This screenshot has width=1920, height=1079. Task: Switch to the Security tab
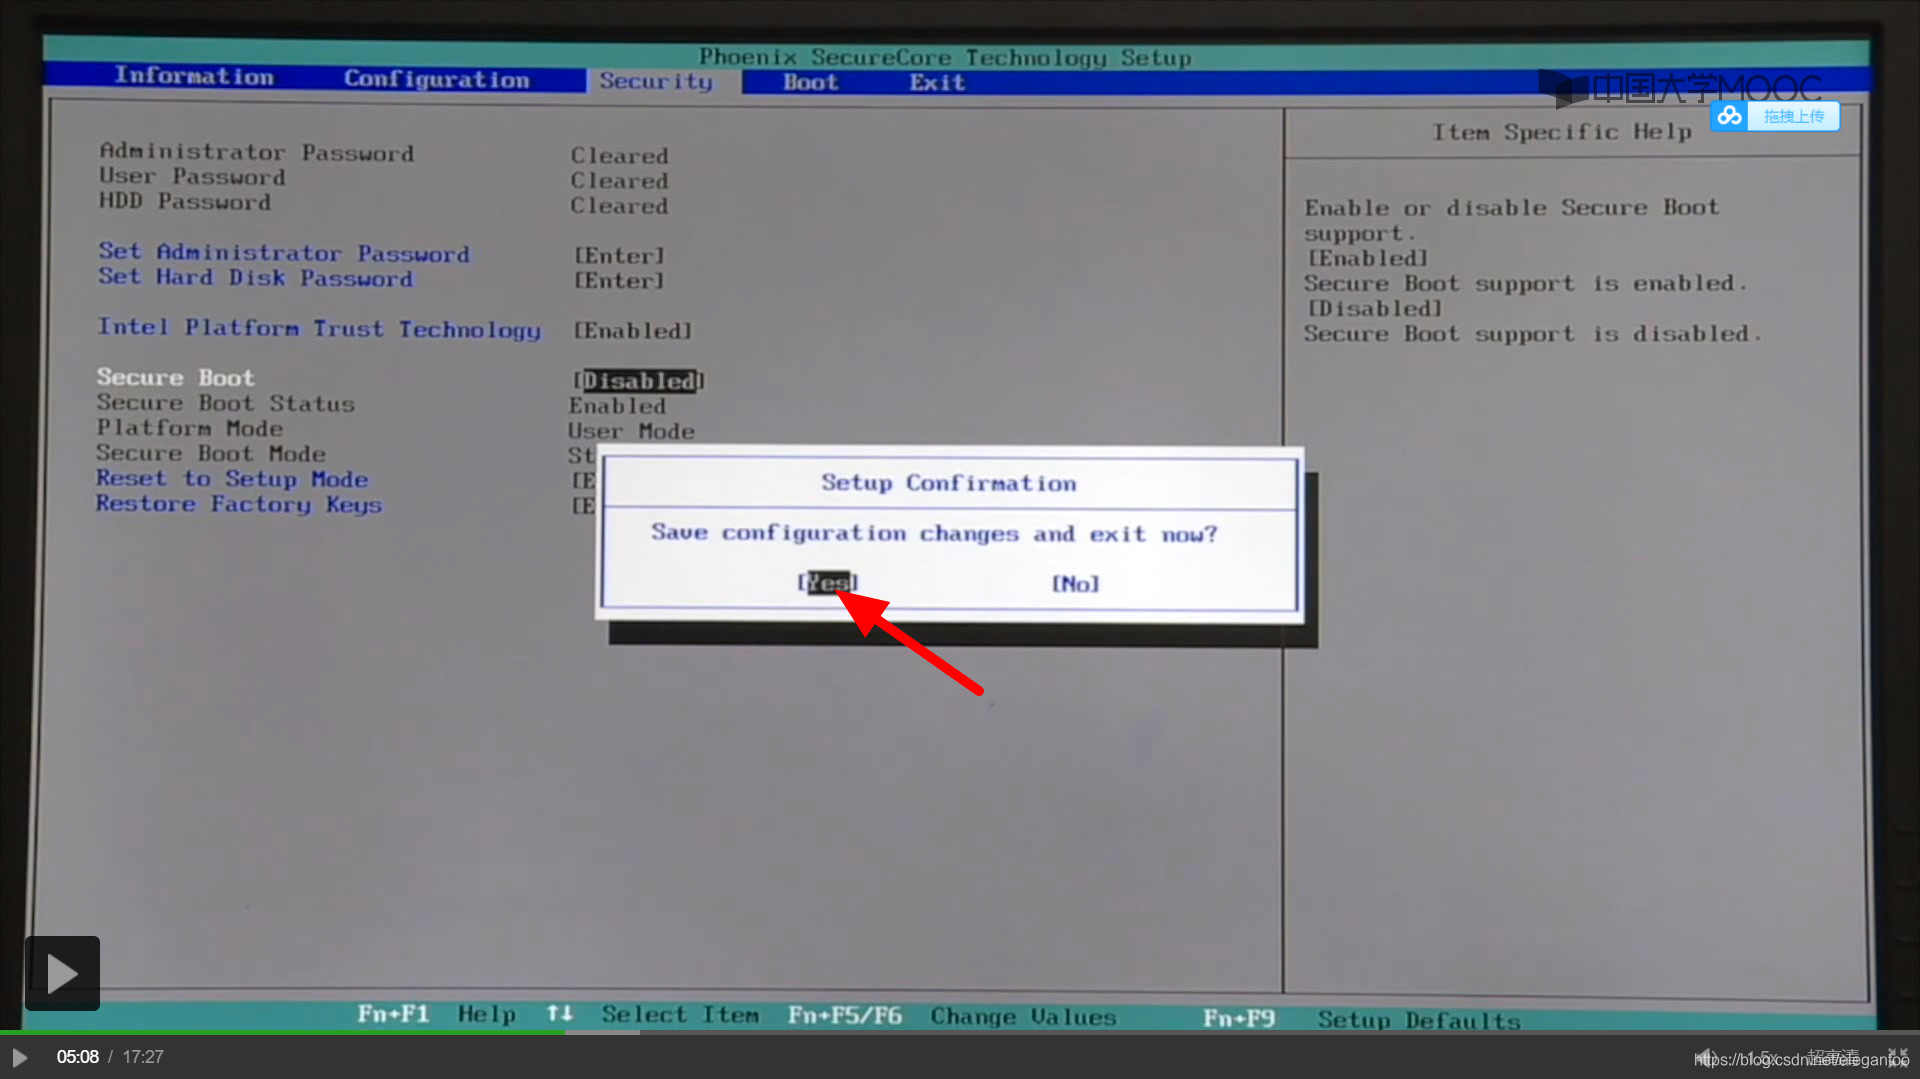[x=656, y=81]
